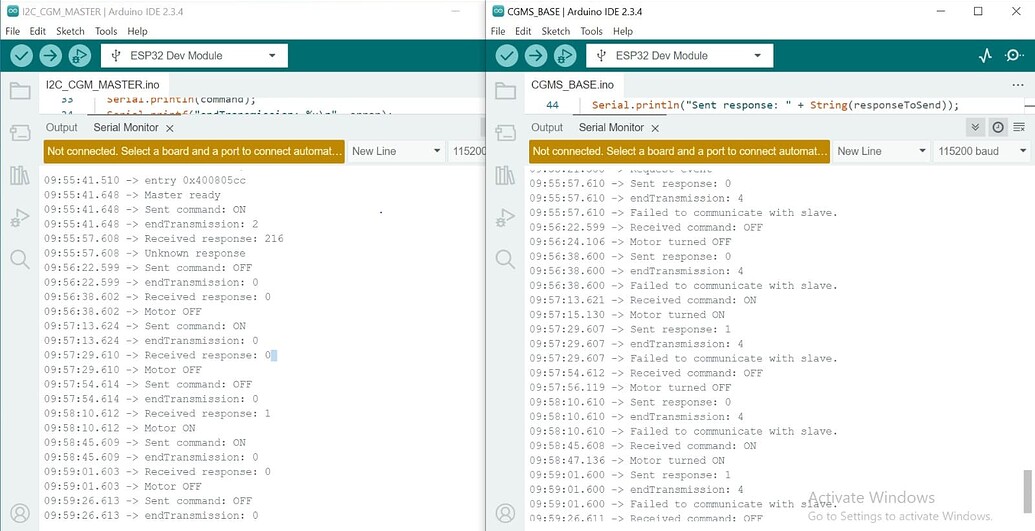Clear output in CGMS_BASE serial monitor
The width and height of the screenshot is (1035, 531).
tap(1019, 127)
